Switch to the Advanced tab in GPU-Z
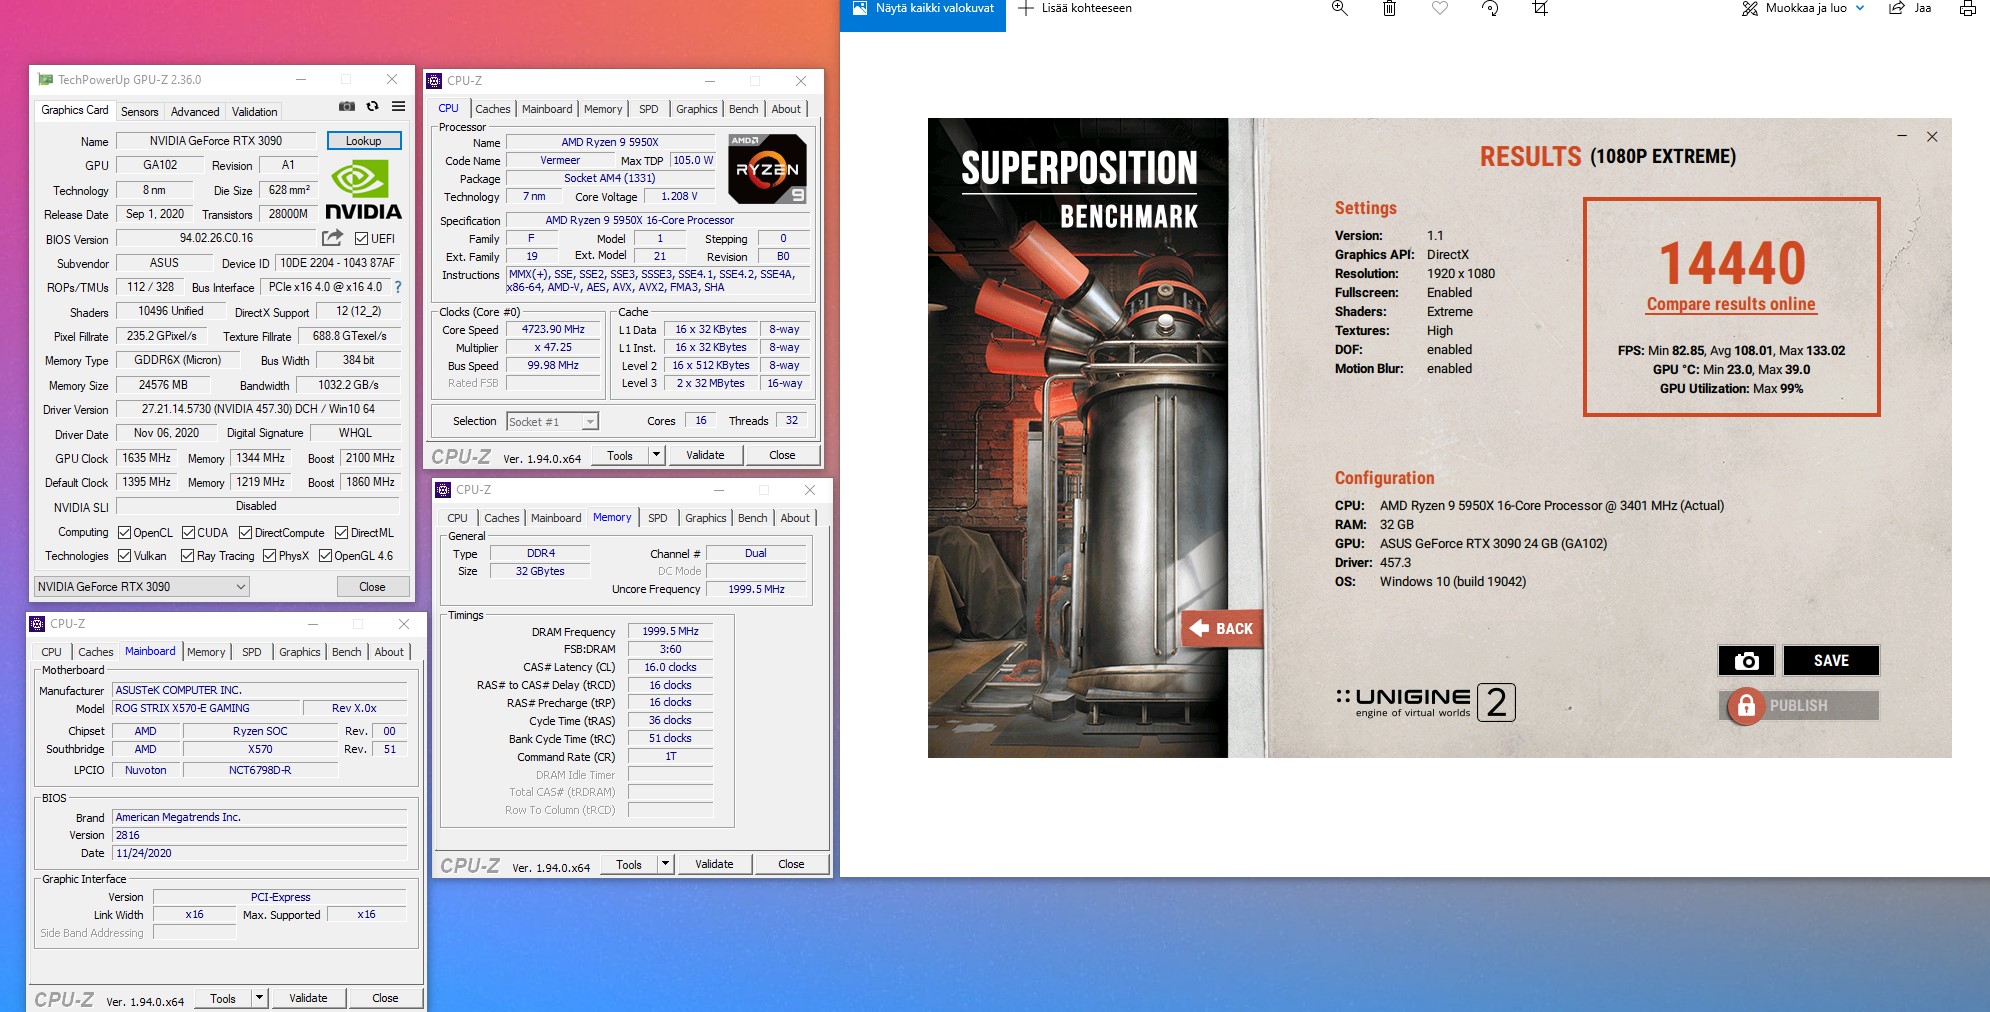 (195, 112)
